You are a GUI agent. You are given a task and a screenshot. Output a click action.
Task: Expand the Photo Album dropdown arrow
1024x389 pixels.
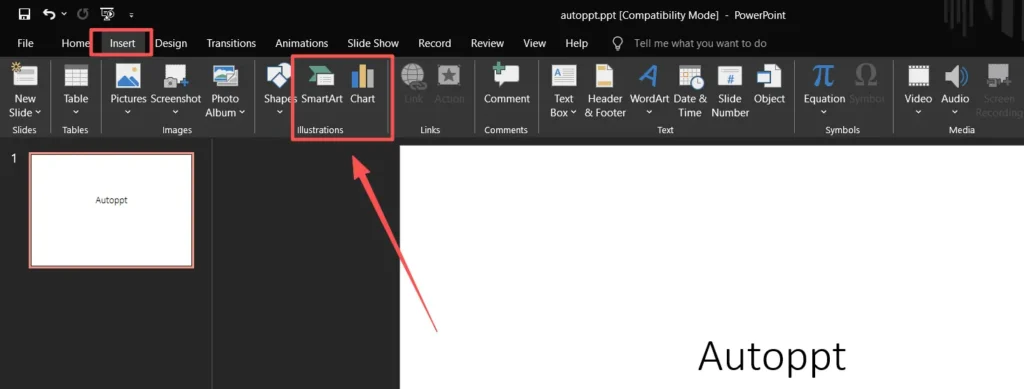pyautogui.click(x=242, y=112)
